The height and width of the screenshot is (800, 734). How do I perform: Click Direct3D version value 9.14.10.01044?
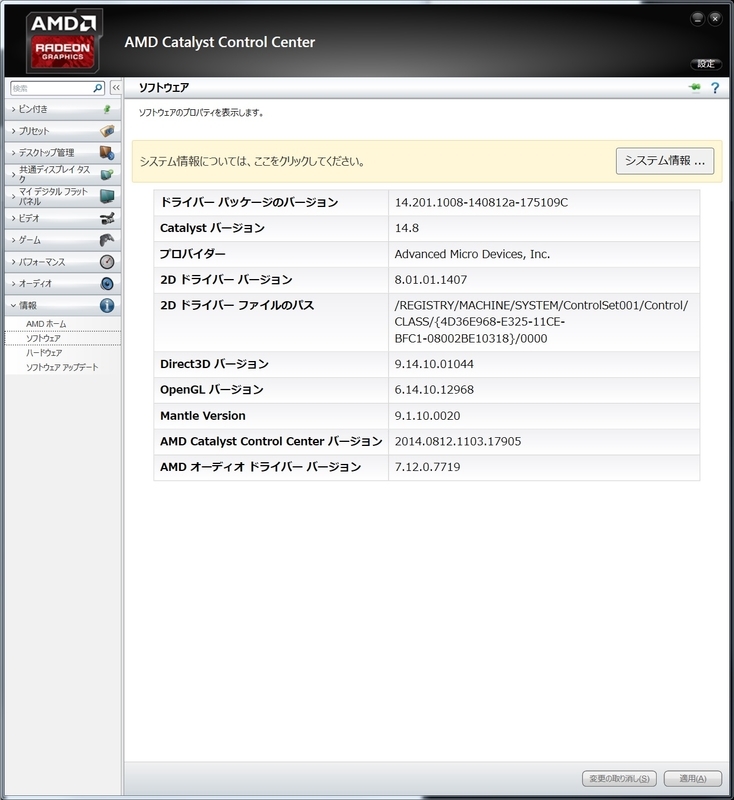point(434,364)
